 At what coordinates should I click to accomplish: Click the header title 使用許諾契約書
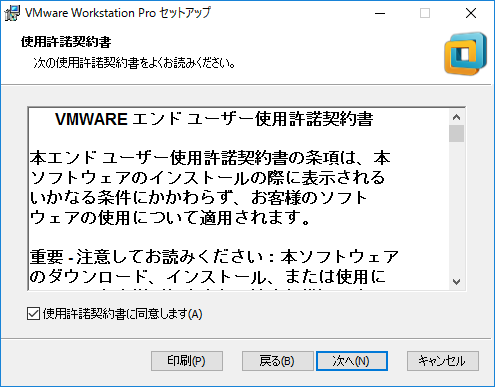point(66,42)
